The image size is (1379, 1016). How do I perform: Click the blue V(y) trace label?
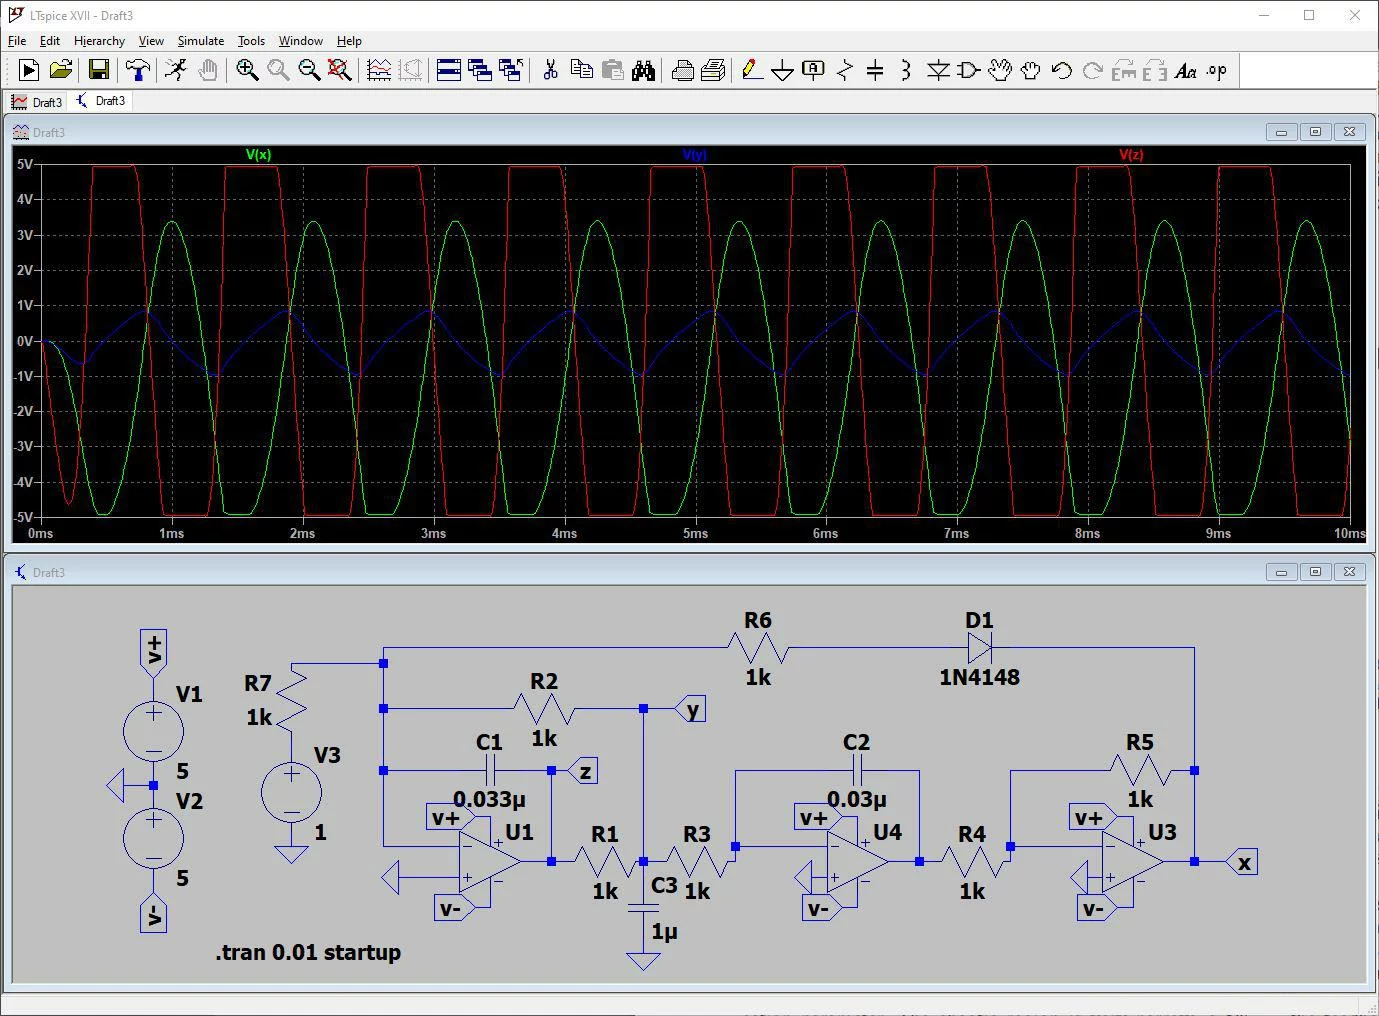(694, 155)
